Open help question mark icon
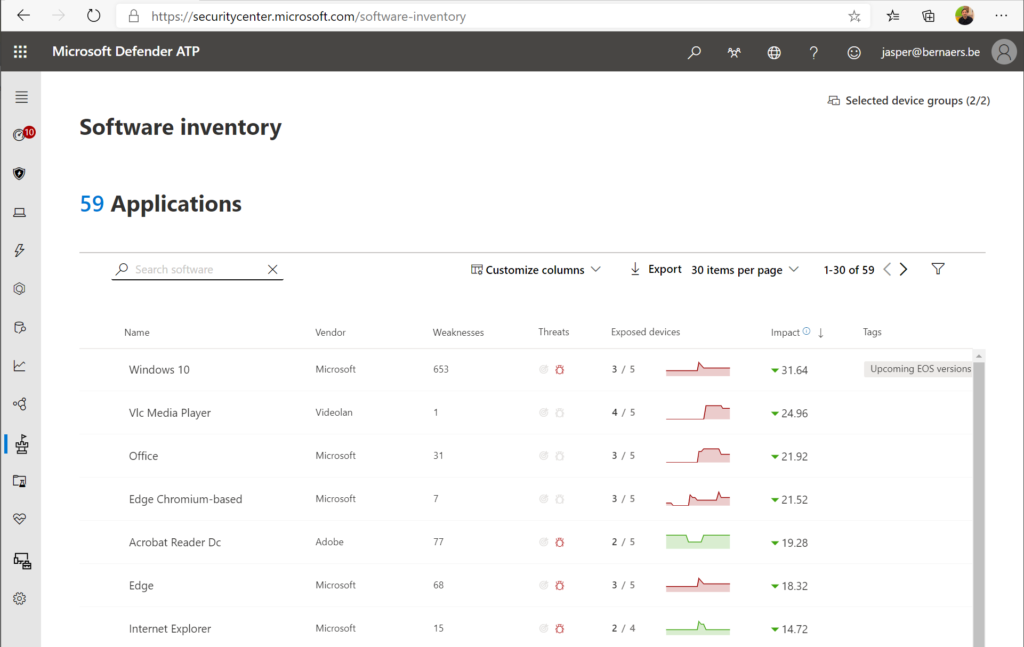 pyautogui.click(x=814, y=52)
